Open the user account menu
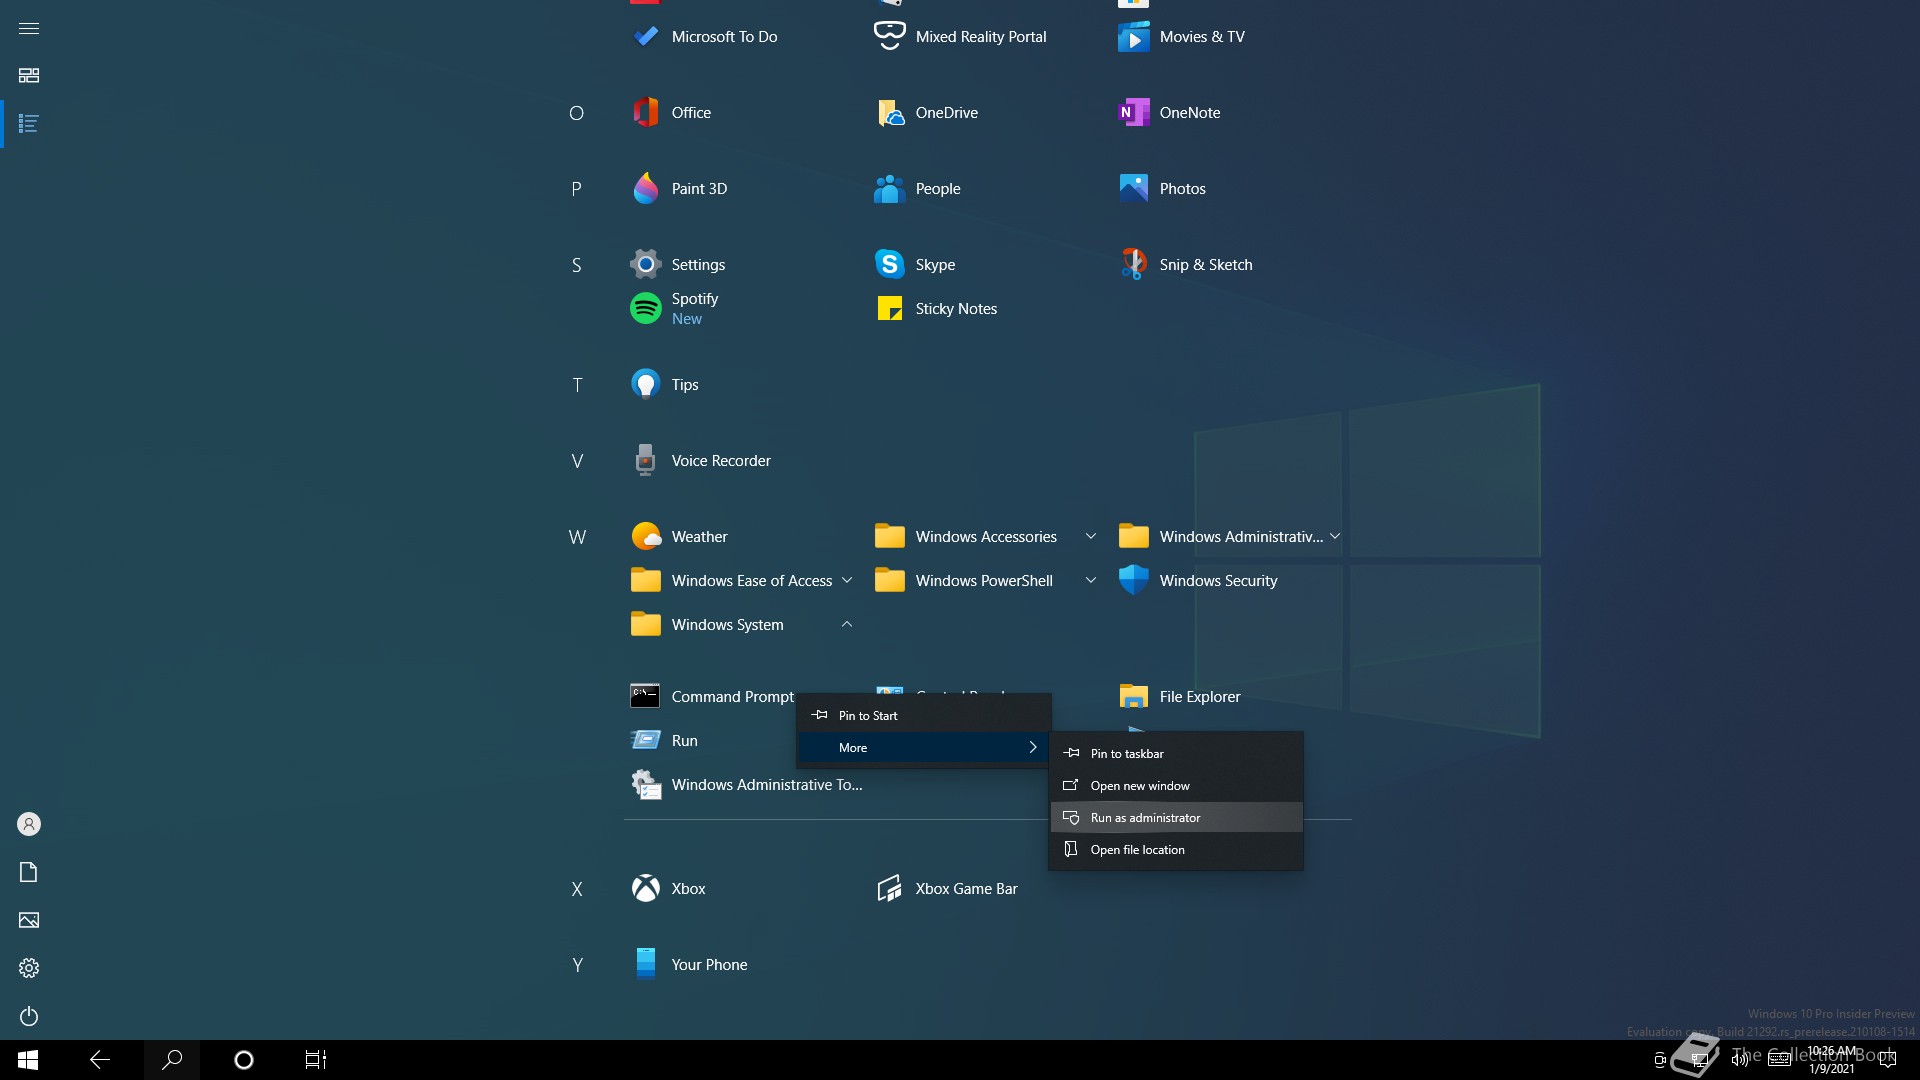 click(29, 824)
